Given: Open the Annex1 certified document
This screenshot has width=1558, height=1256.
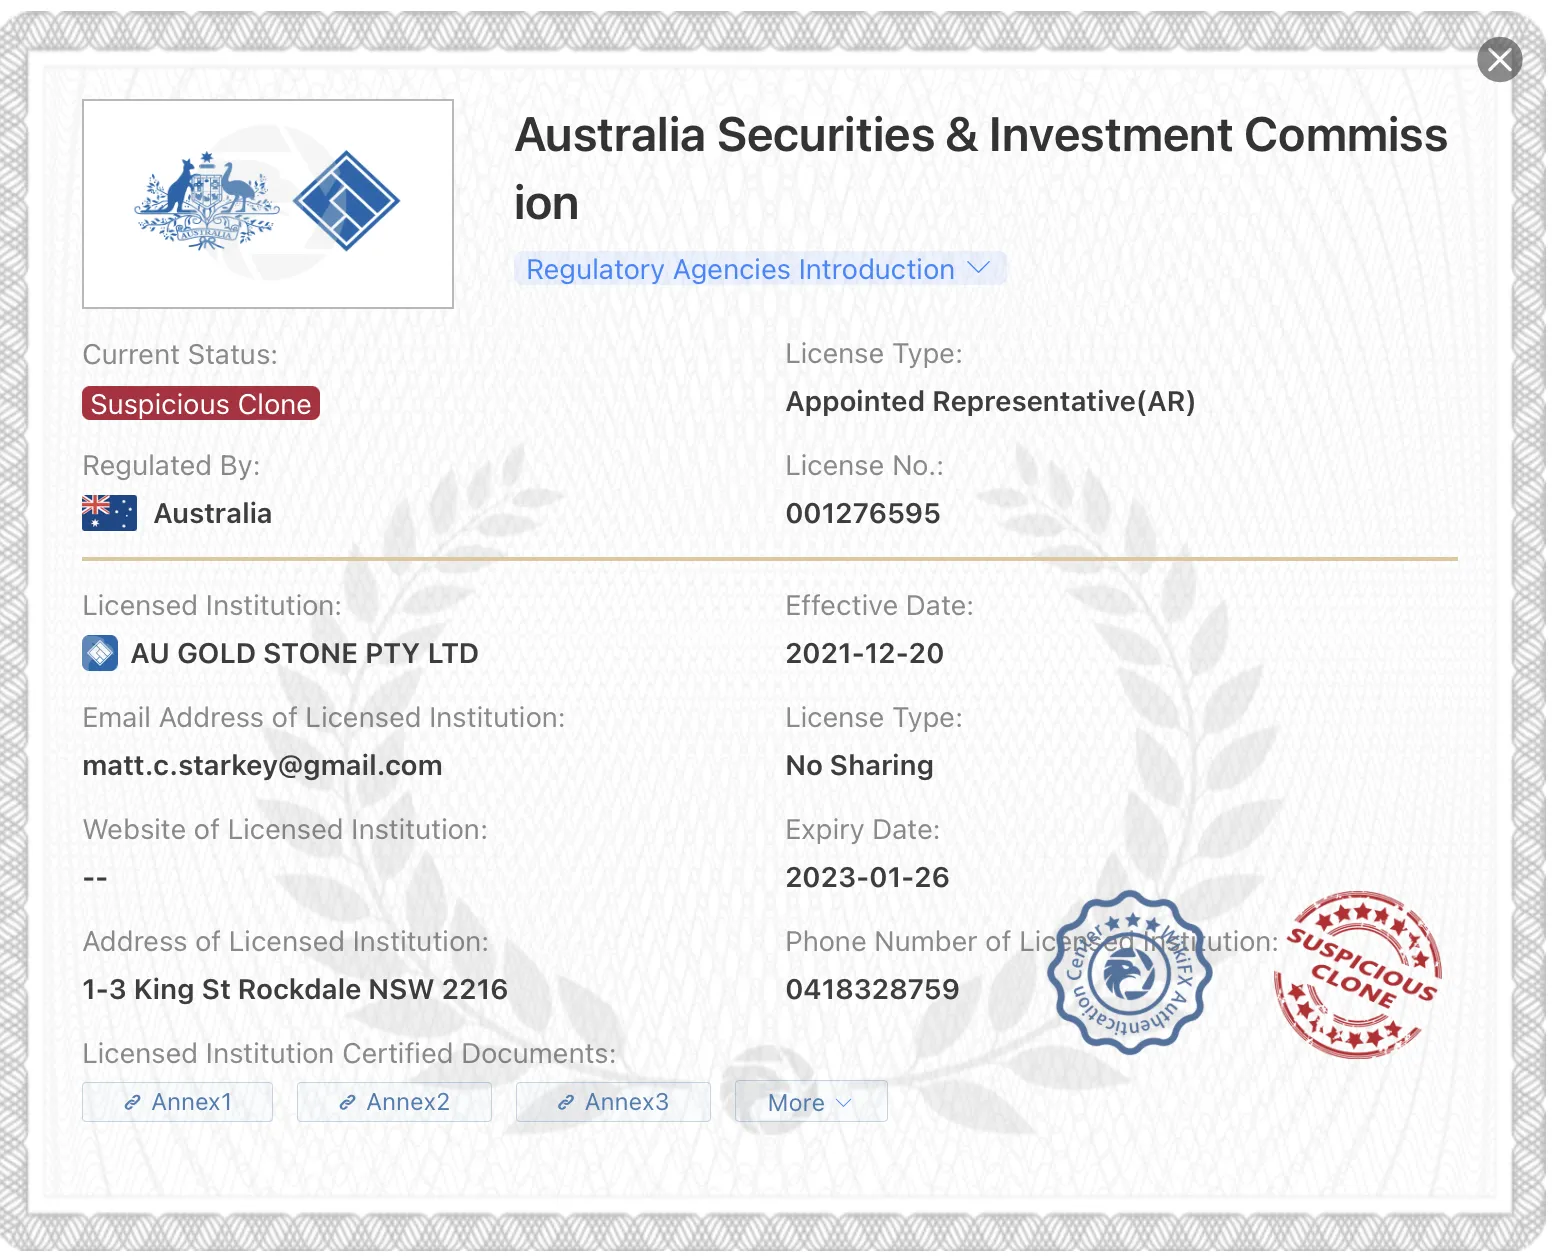Looking at the screenshot, I should coord(177,1102).
